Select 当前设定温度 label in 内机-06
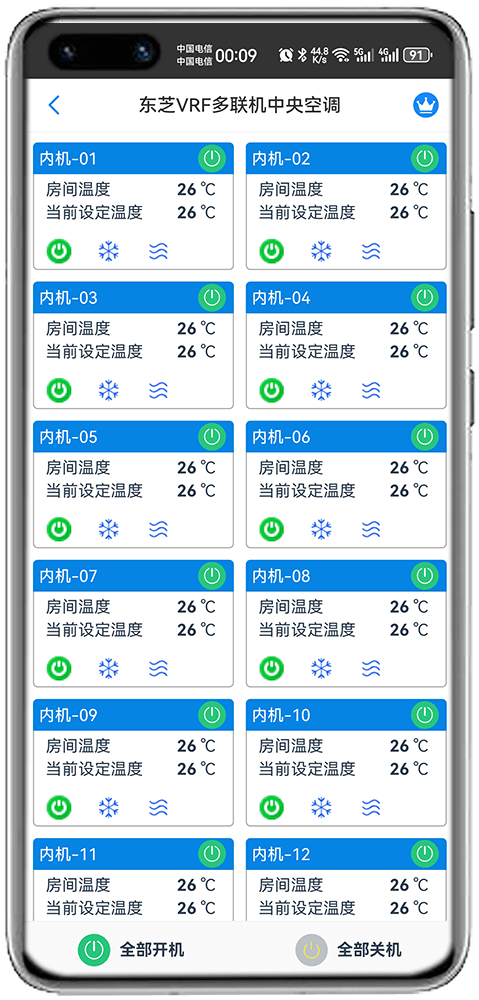Image resolution: width=479 pixels, height=1000 pixels. (306, 490)
